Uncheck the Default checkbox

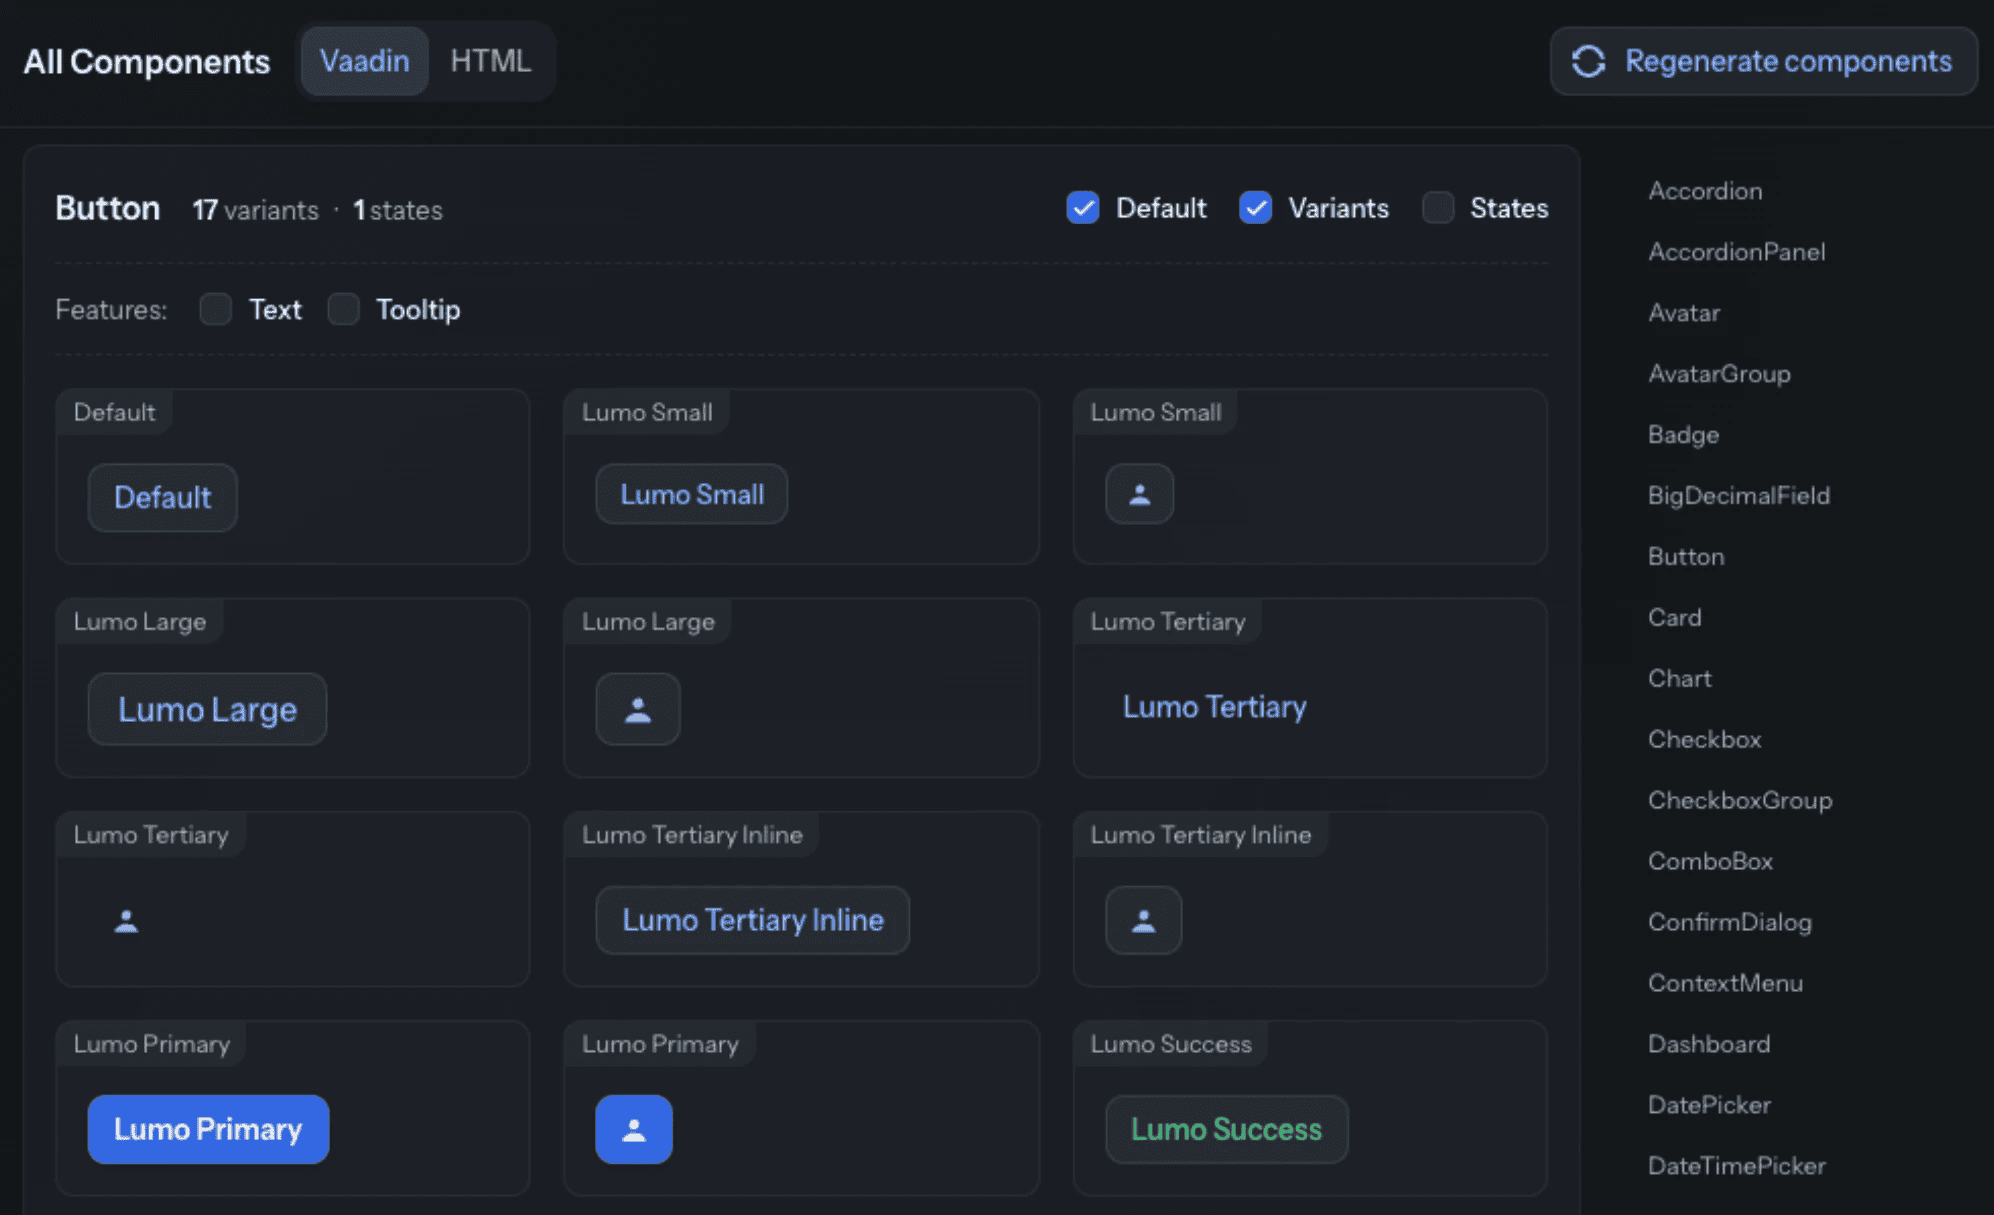(1083, 208)
